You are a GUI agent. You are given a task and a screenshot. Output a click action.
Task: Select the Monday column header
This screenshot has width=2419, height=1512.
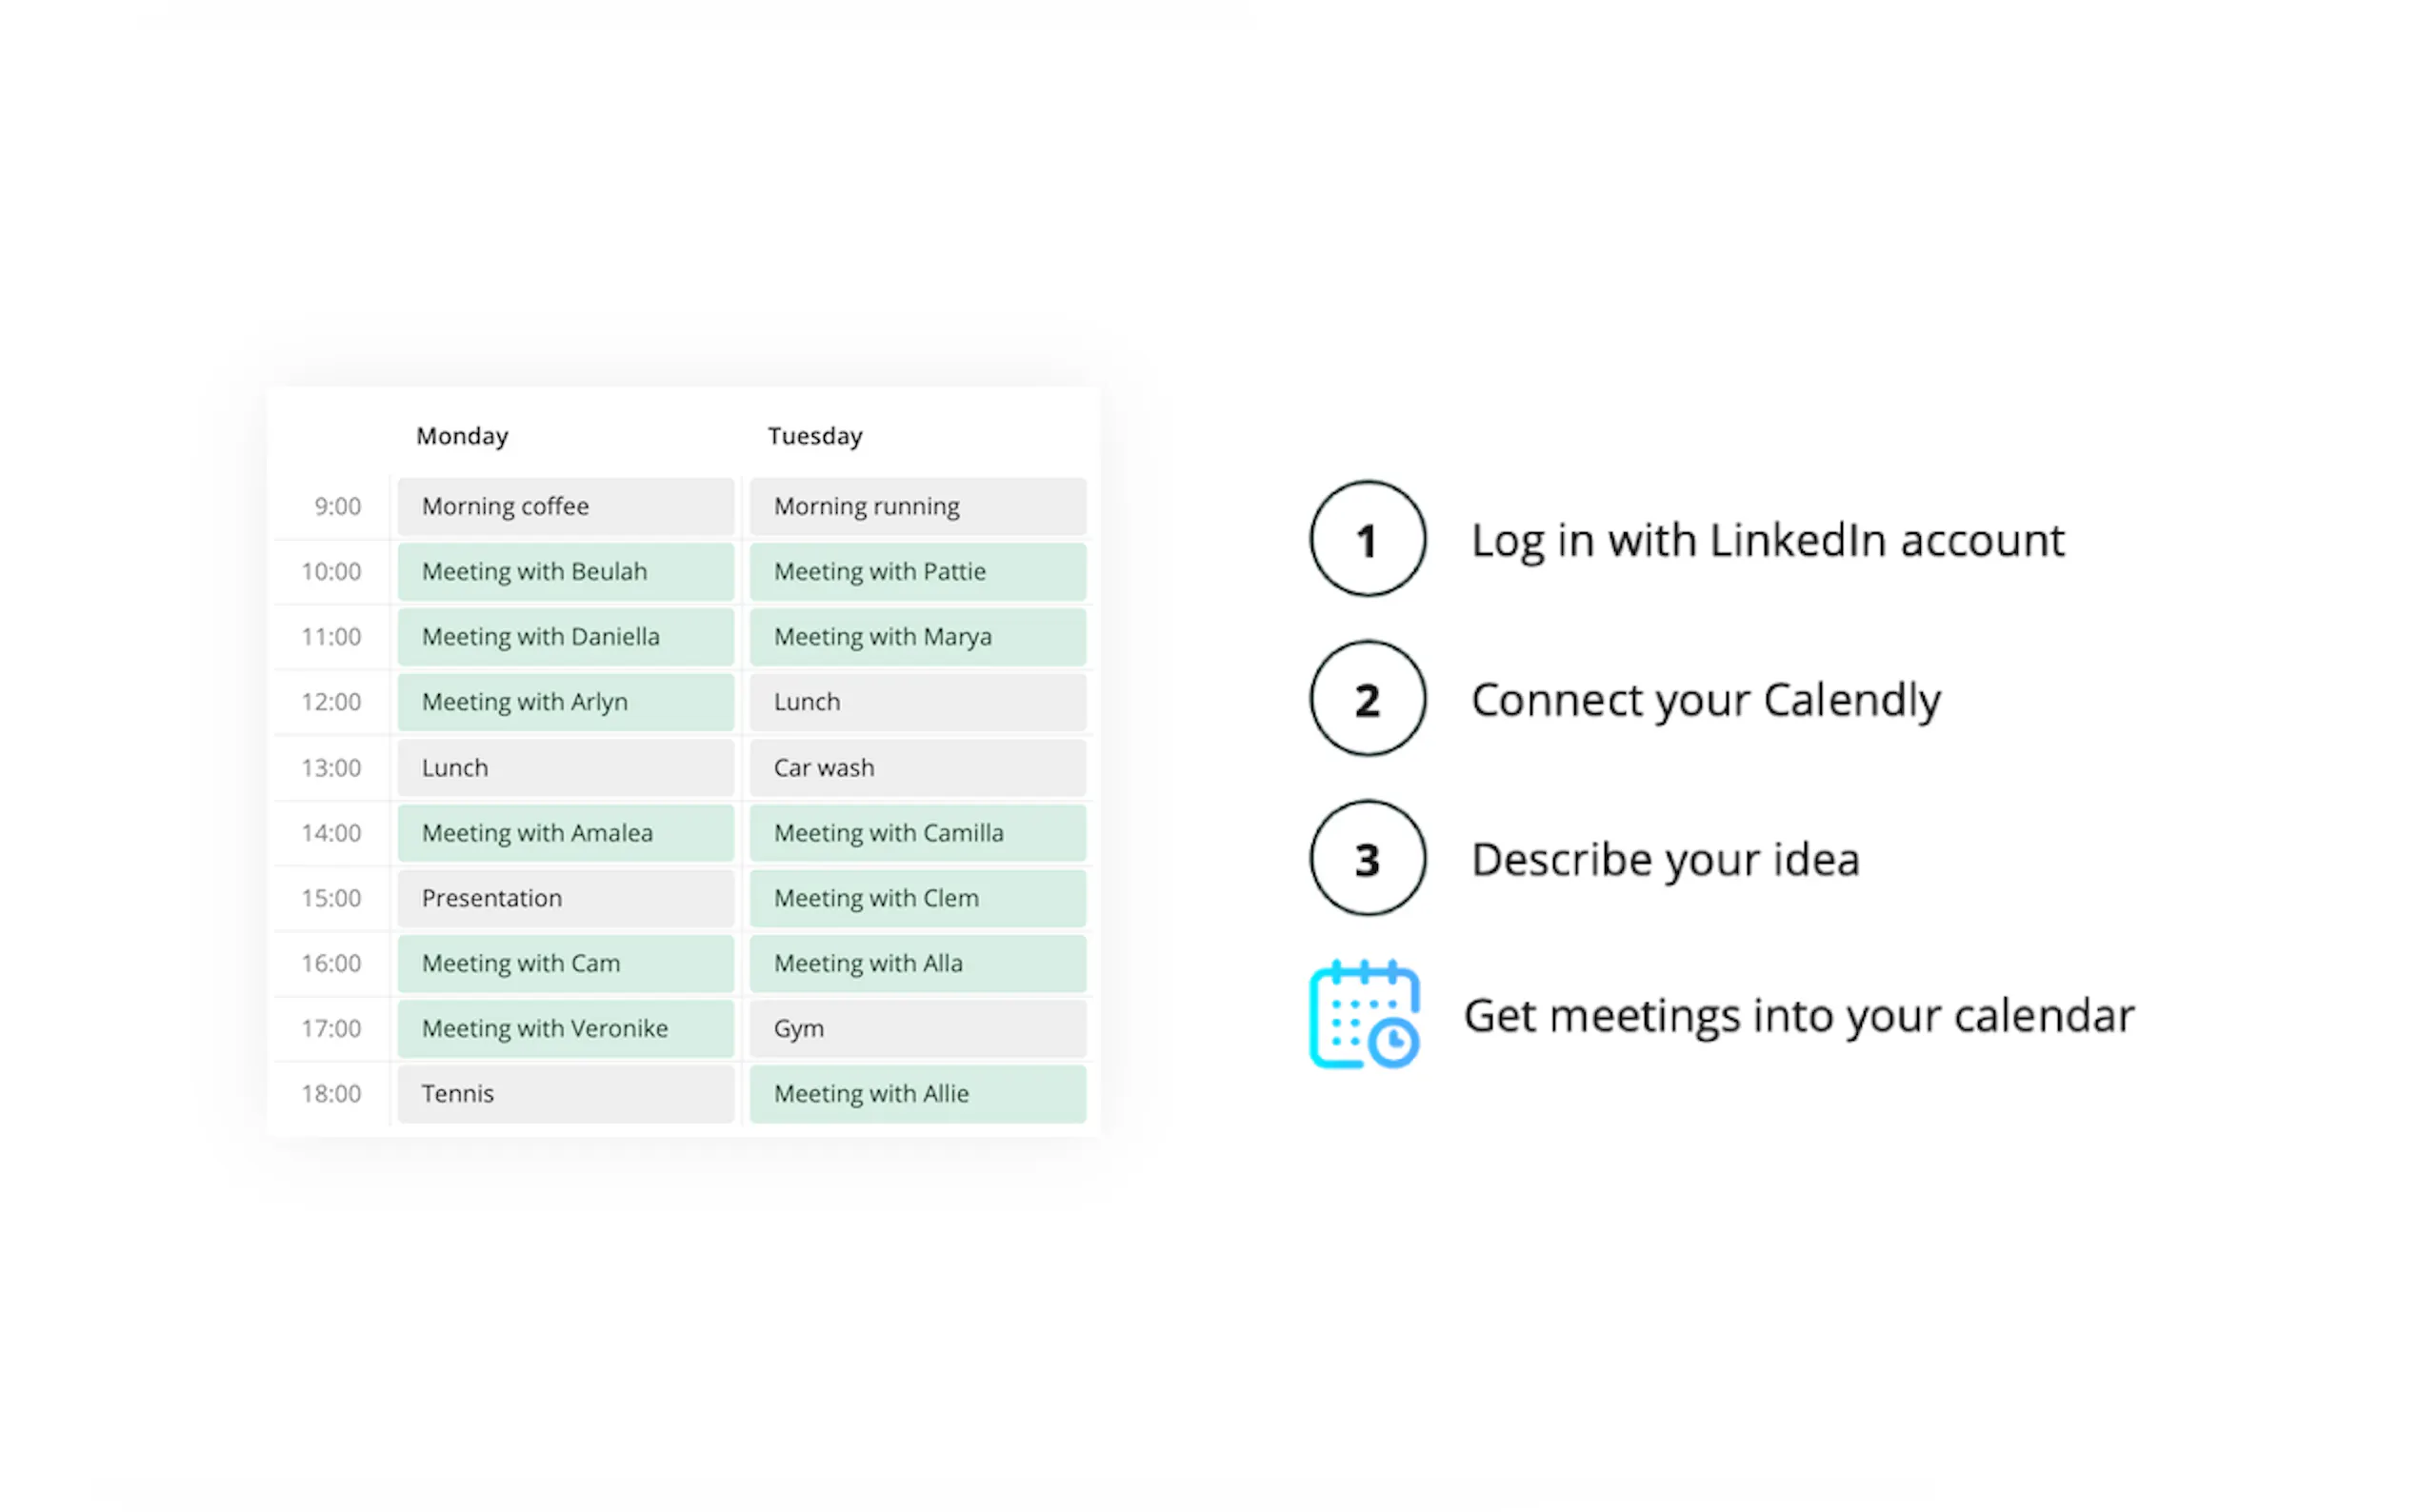point(462,436)
